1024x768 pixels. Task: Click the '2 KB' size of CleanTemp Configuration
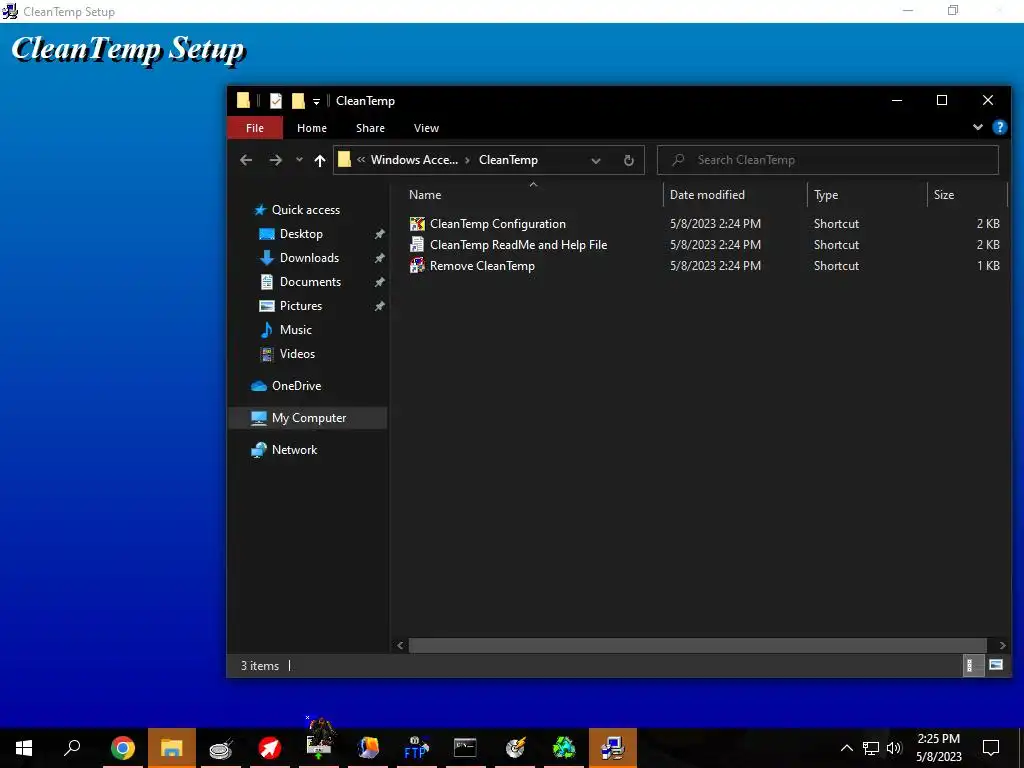pyautogui.click(x=987, y=224)
